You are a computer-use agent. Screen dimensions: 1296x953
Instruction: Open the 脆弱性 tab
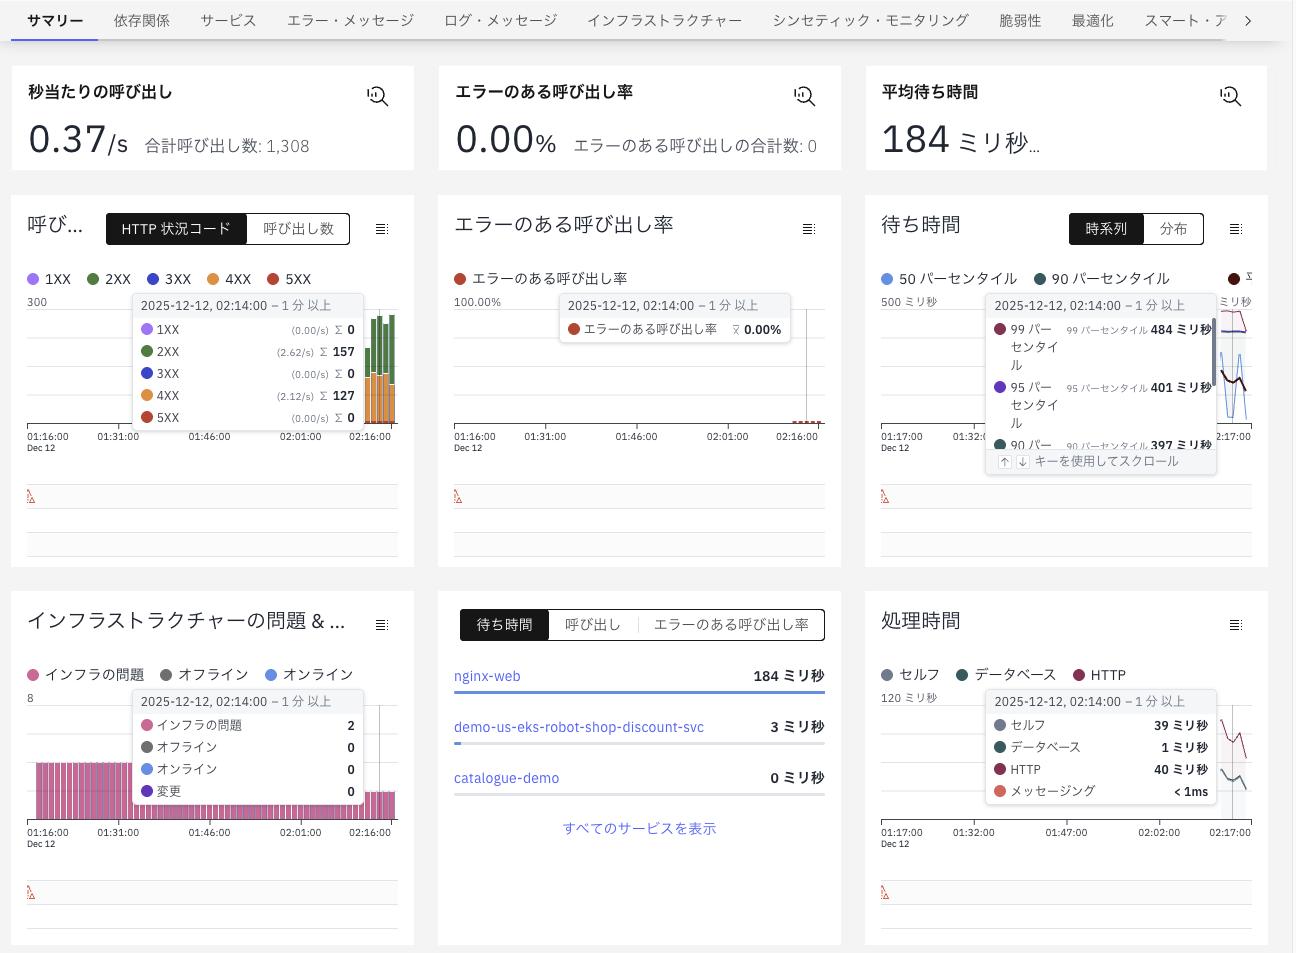[x=1020, y=20]
